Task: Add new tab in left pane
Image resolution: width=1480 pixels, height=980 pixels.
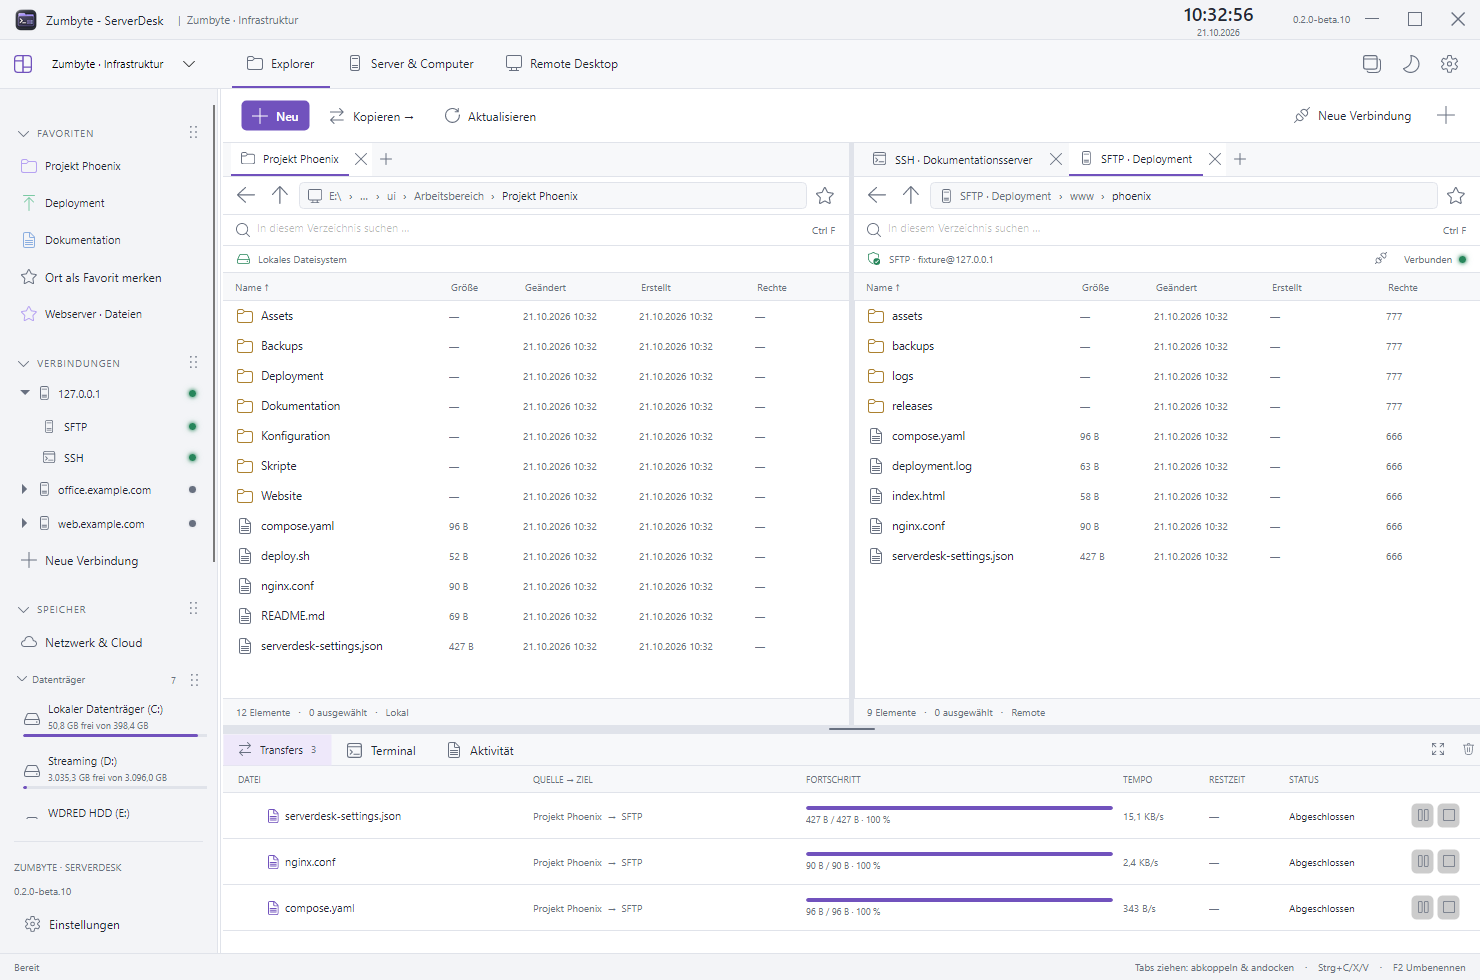Action: point(386,159)
